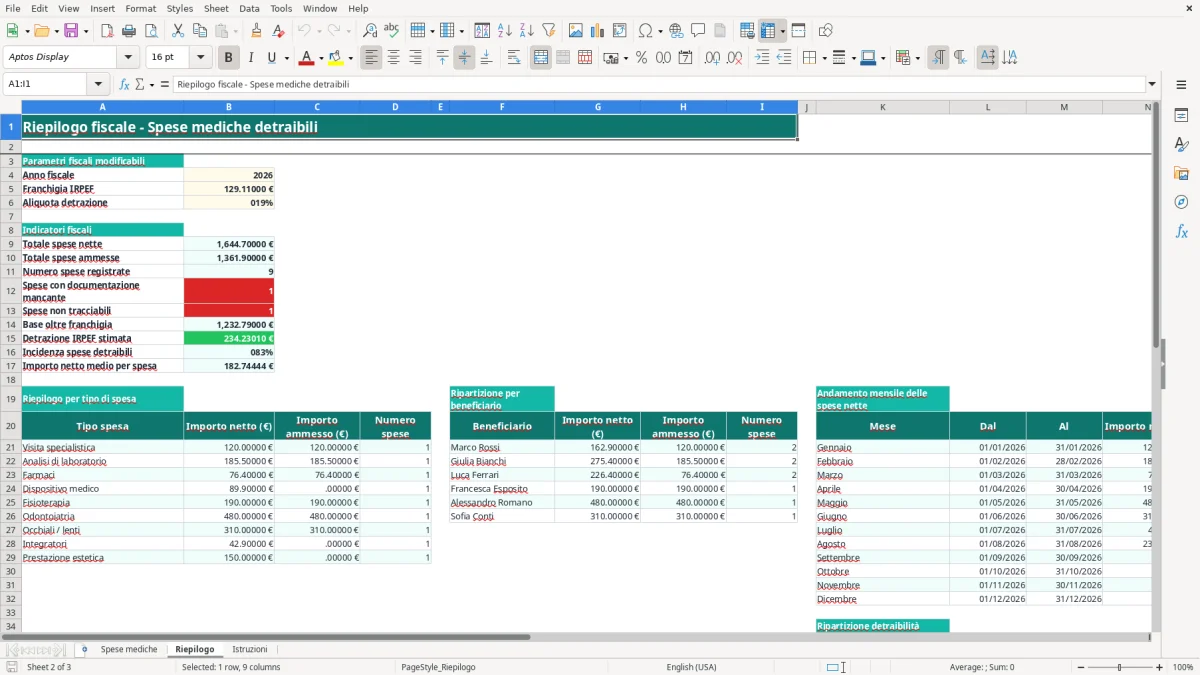The height and width of the screenshot is (675, 1200).
Task: Enable align left
Action: pos(372,58)
